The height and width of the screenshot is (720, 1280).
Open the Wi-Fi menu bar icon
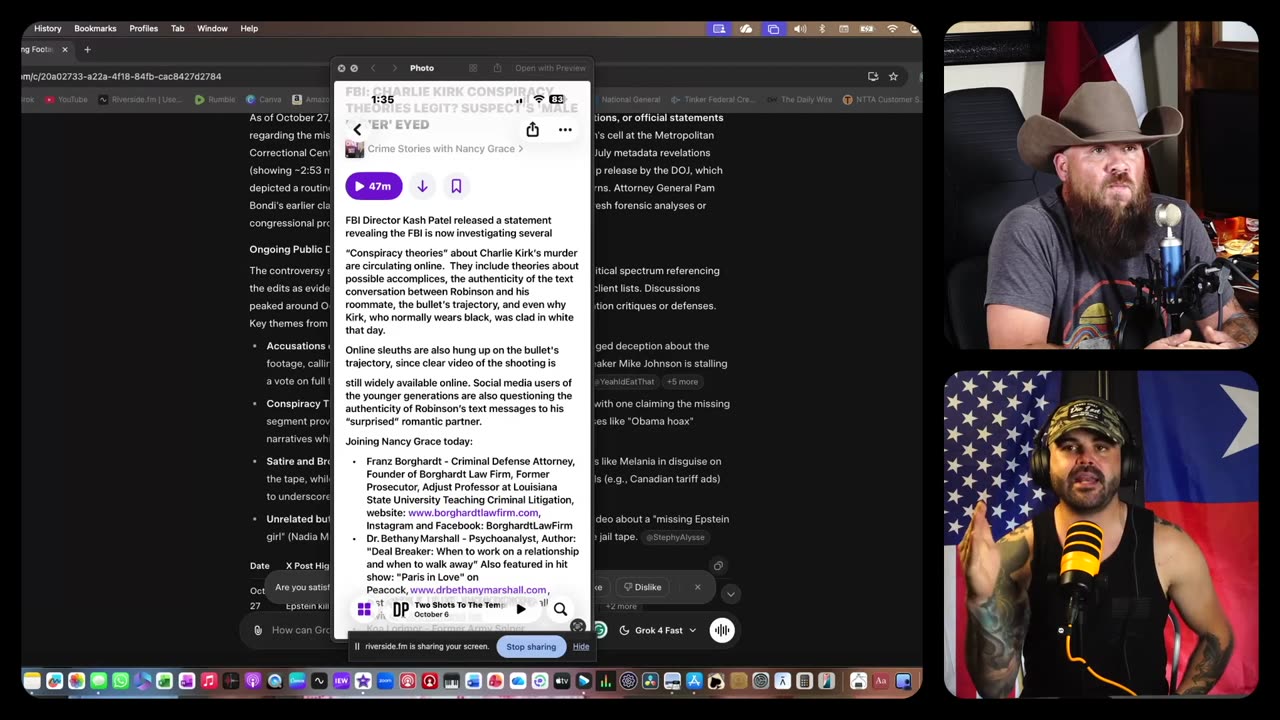click(x=892, y=29)
